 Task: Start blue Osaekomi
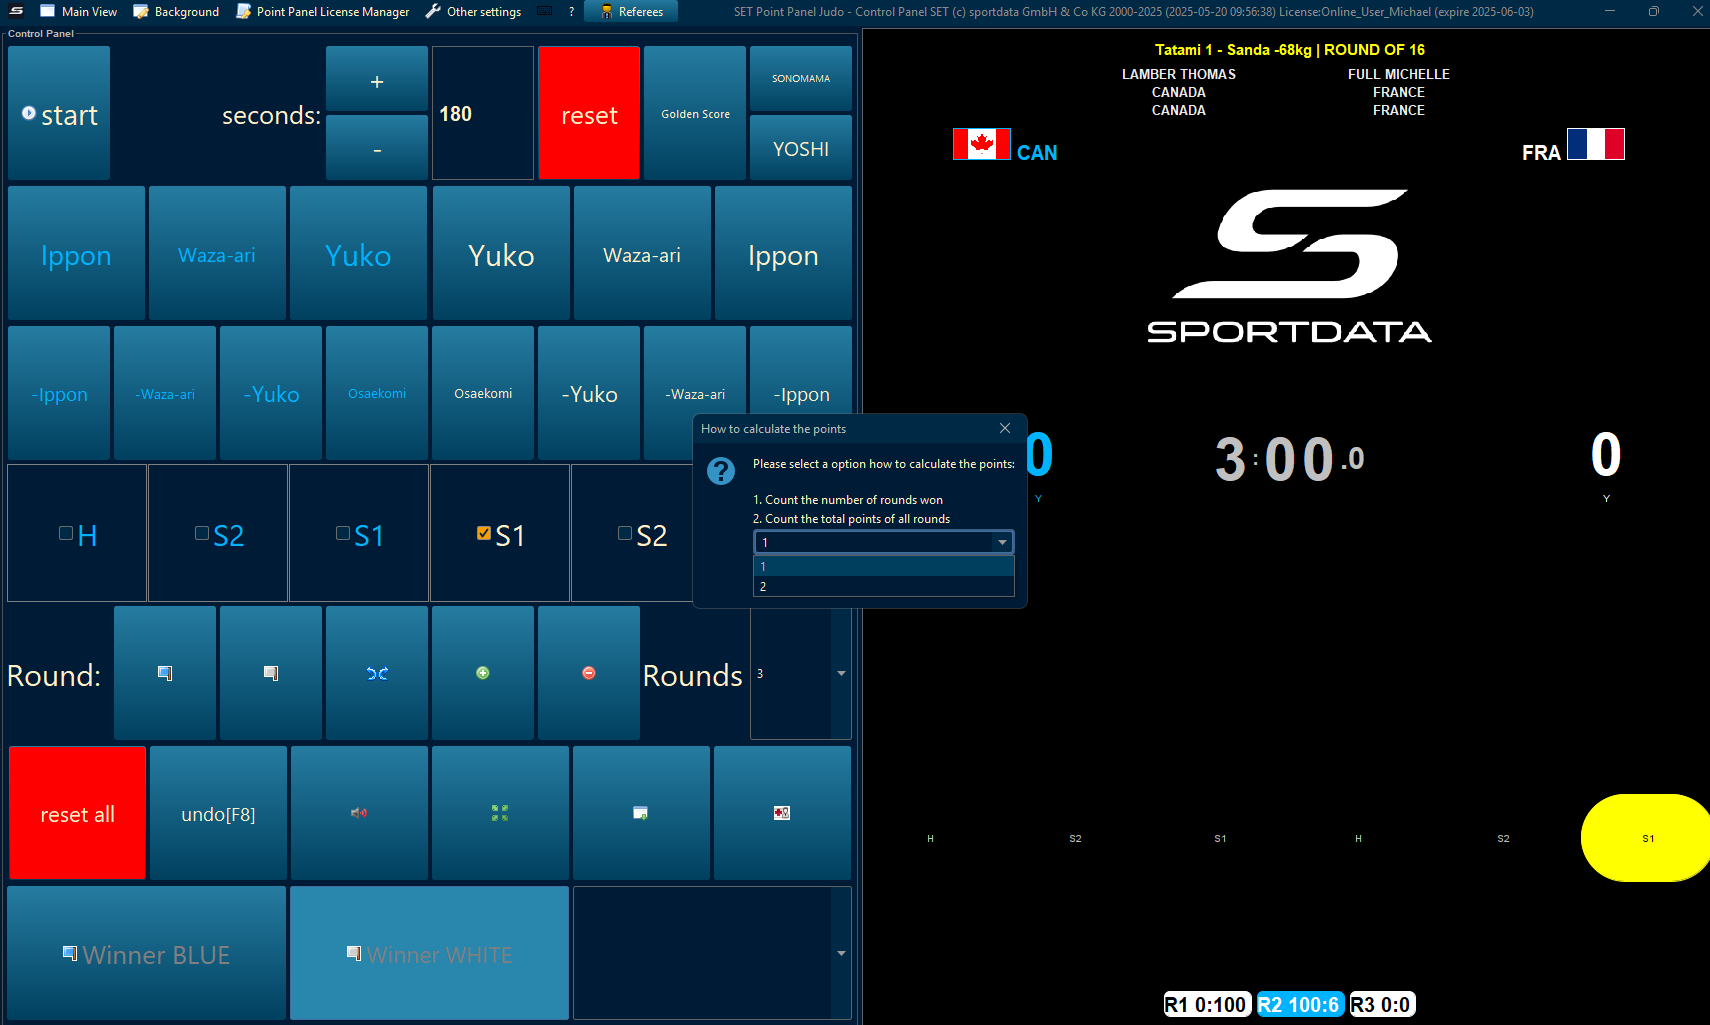point(377,393)
